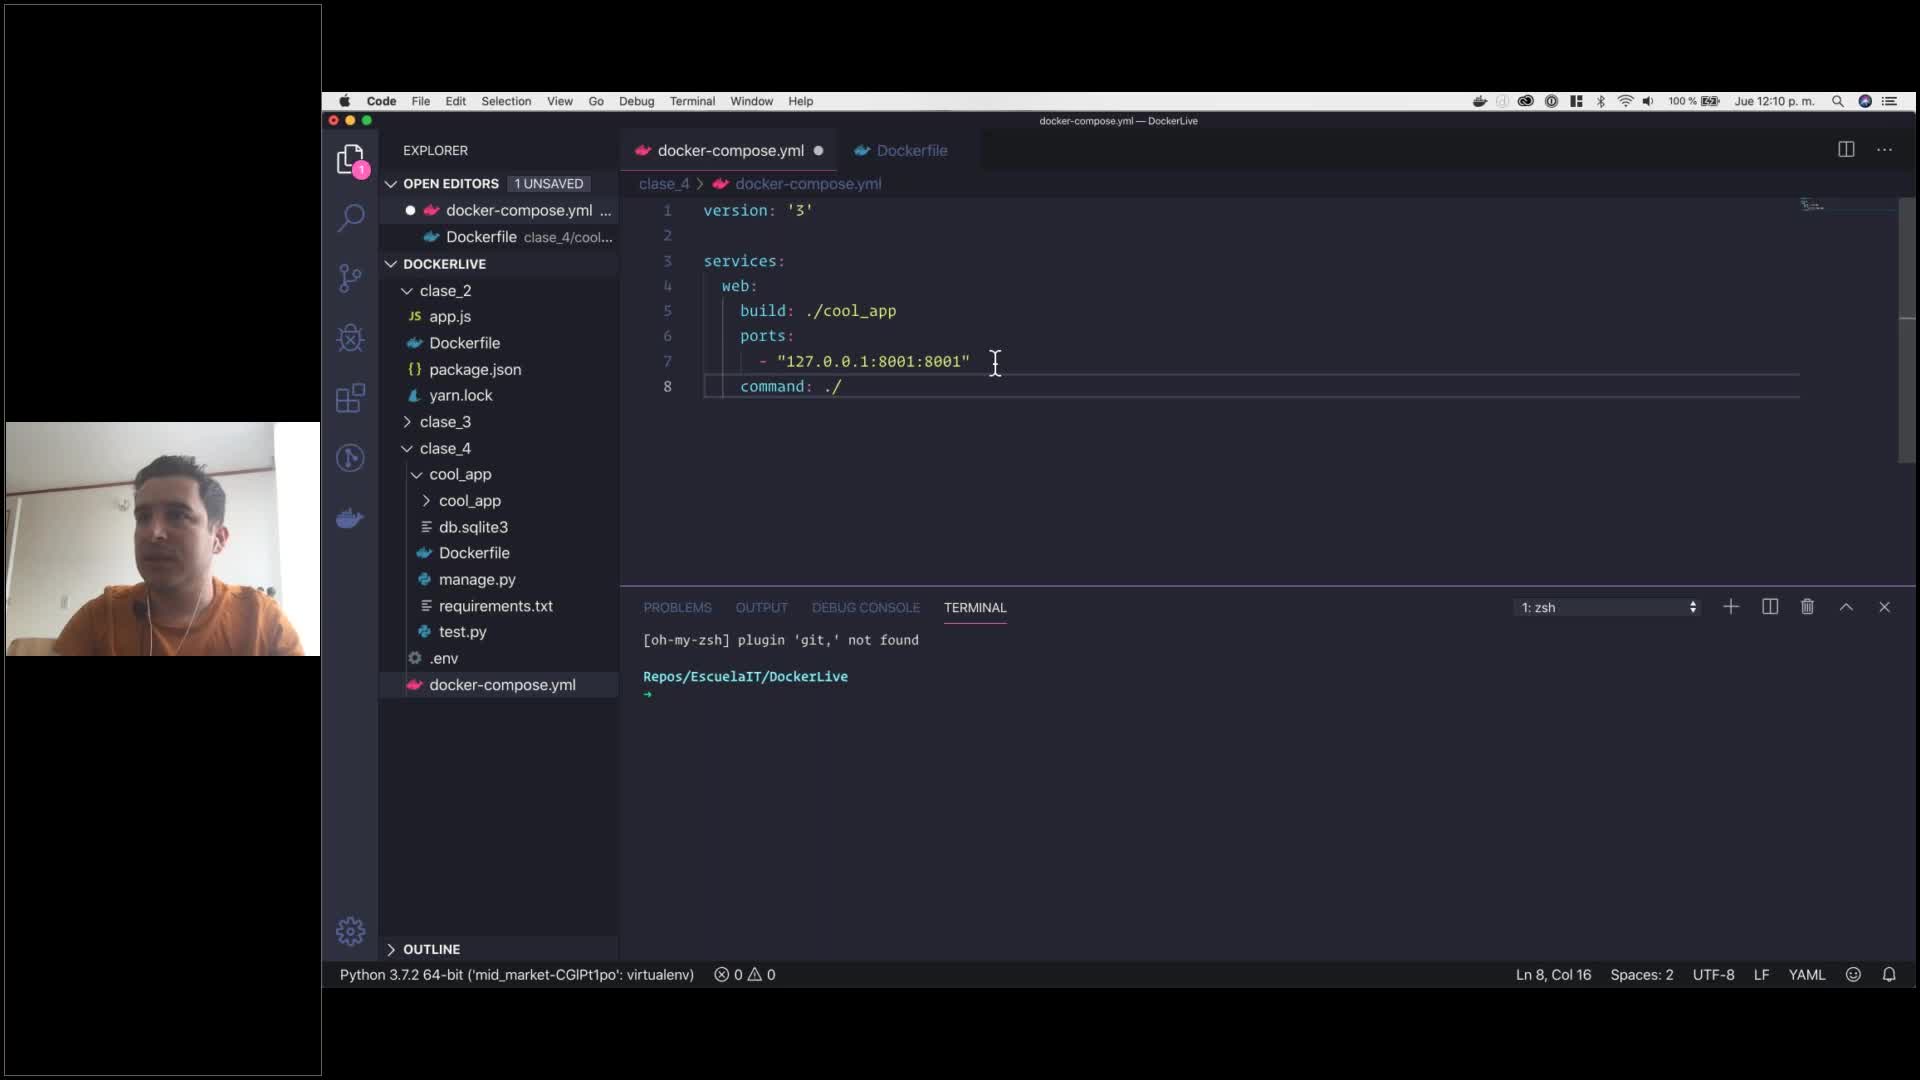Change interpreter via Python 3.7.2 status item
The width and height of the screenshot is (1920, 1080).
516,974
